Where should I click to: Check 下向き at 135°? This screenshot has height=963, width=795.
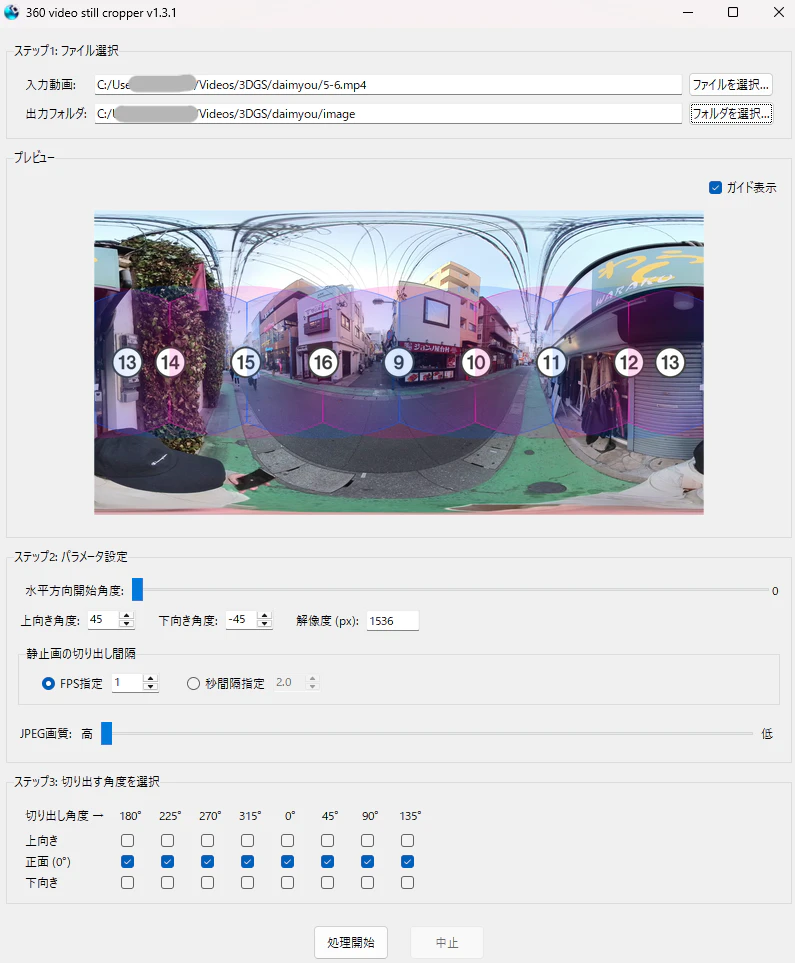(407, 883)
